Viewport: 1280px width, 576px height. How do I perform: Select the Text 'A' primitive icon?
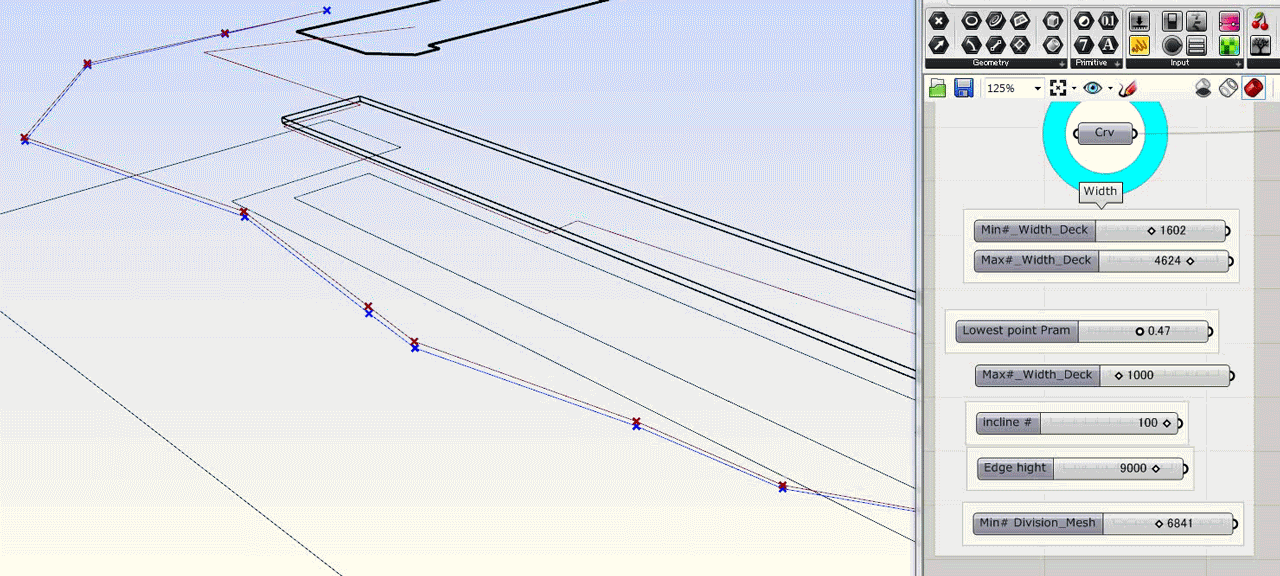[x=1108, y=45]
